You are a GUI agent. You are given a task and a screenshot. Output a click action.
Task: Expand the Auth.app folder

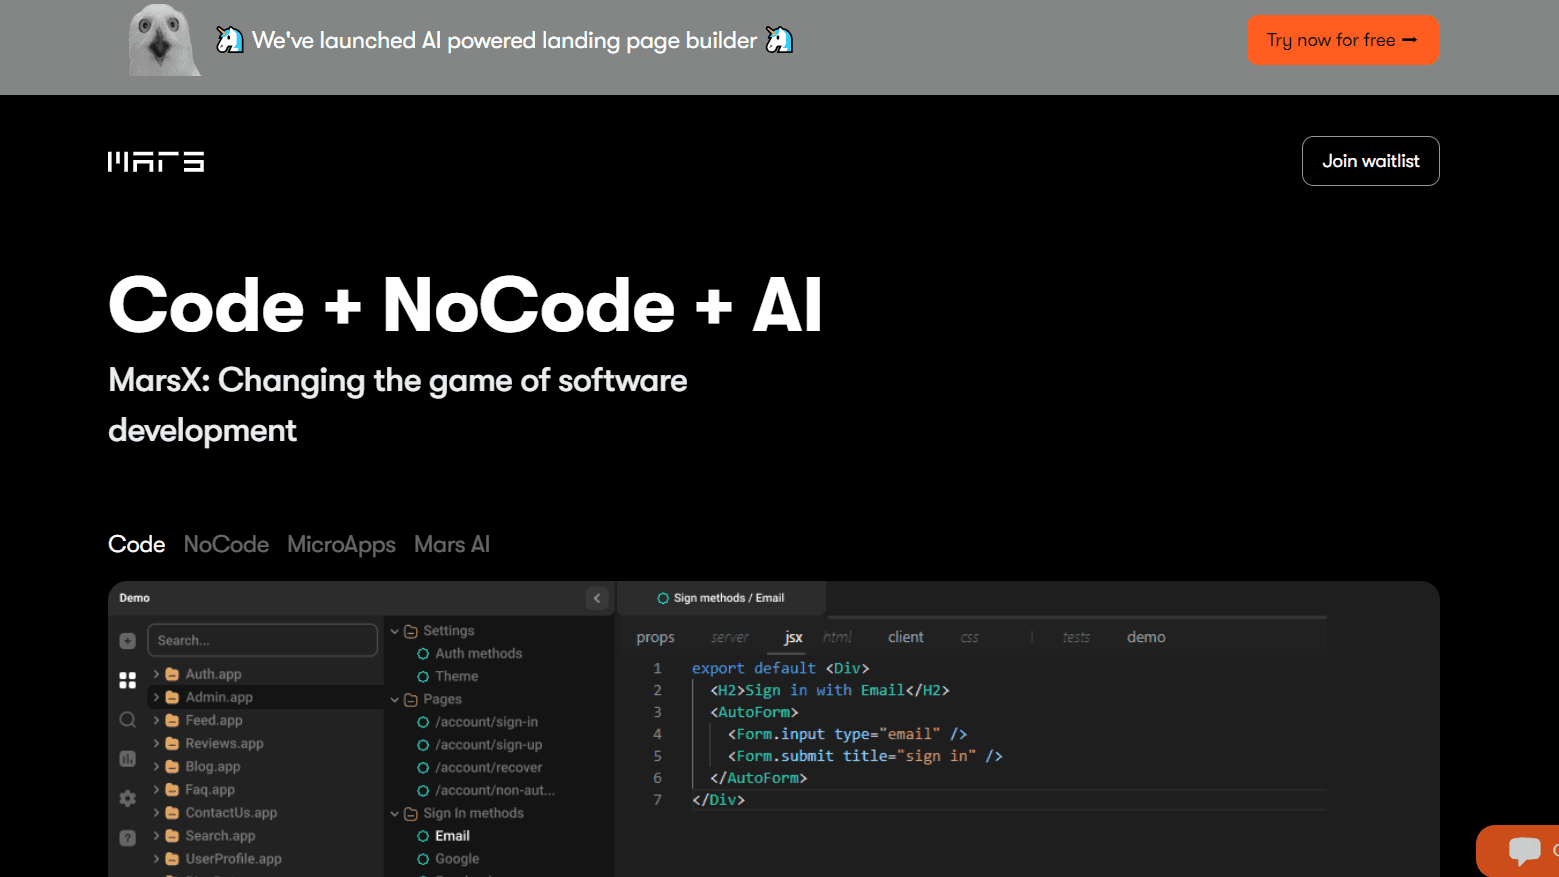point(157,674)
